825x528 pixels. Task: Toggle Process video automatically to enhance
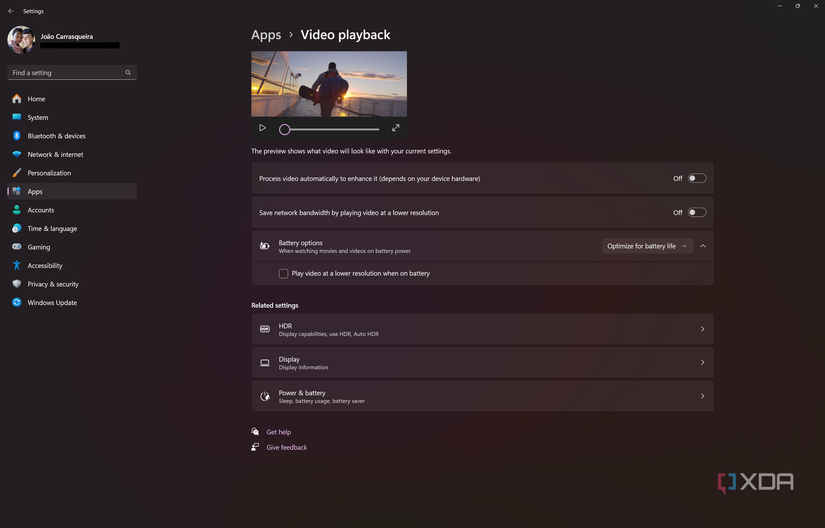697,178
